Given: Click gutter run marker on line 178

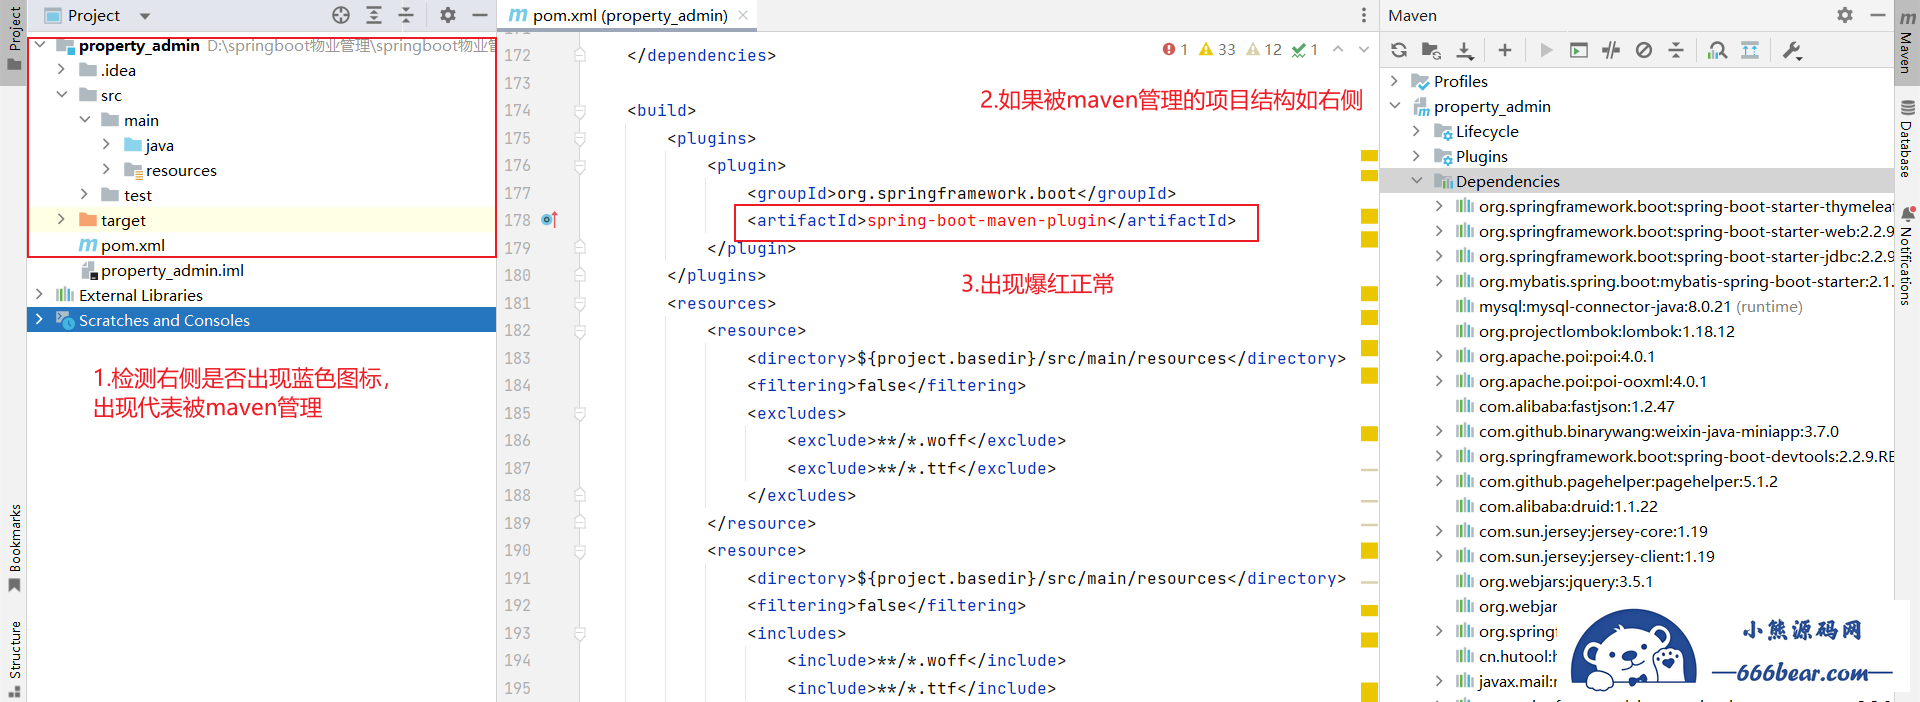Looking at the screenshot, I should pyautogui.click(x=549, y=220).
